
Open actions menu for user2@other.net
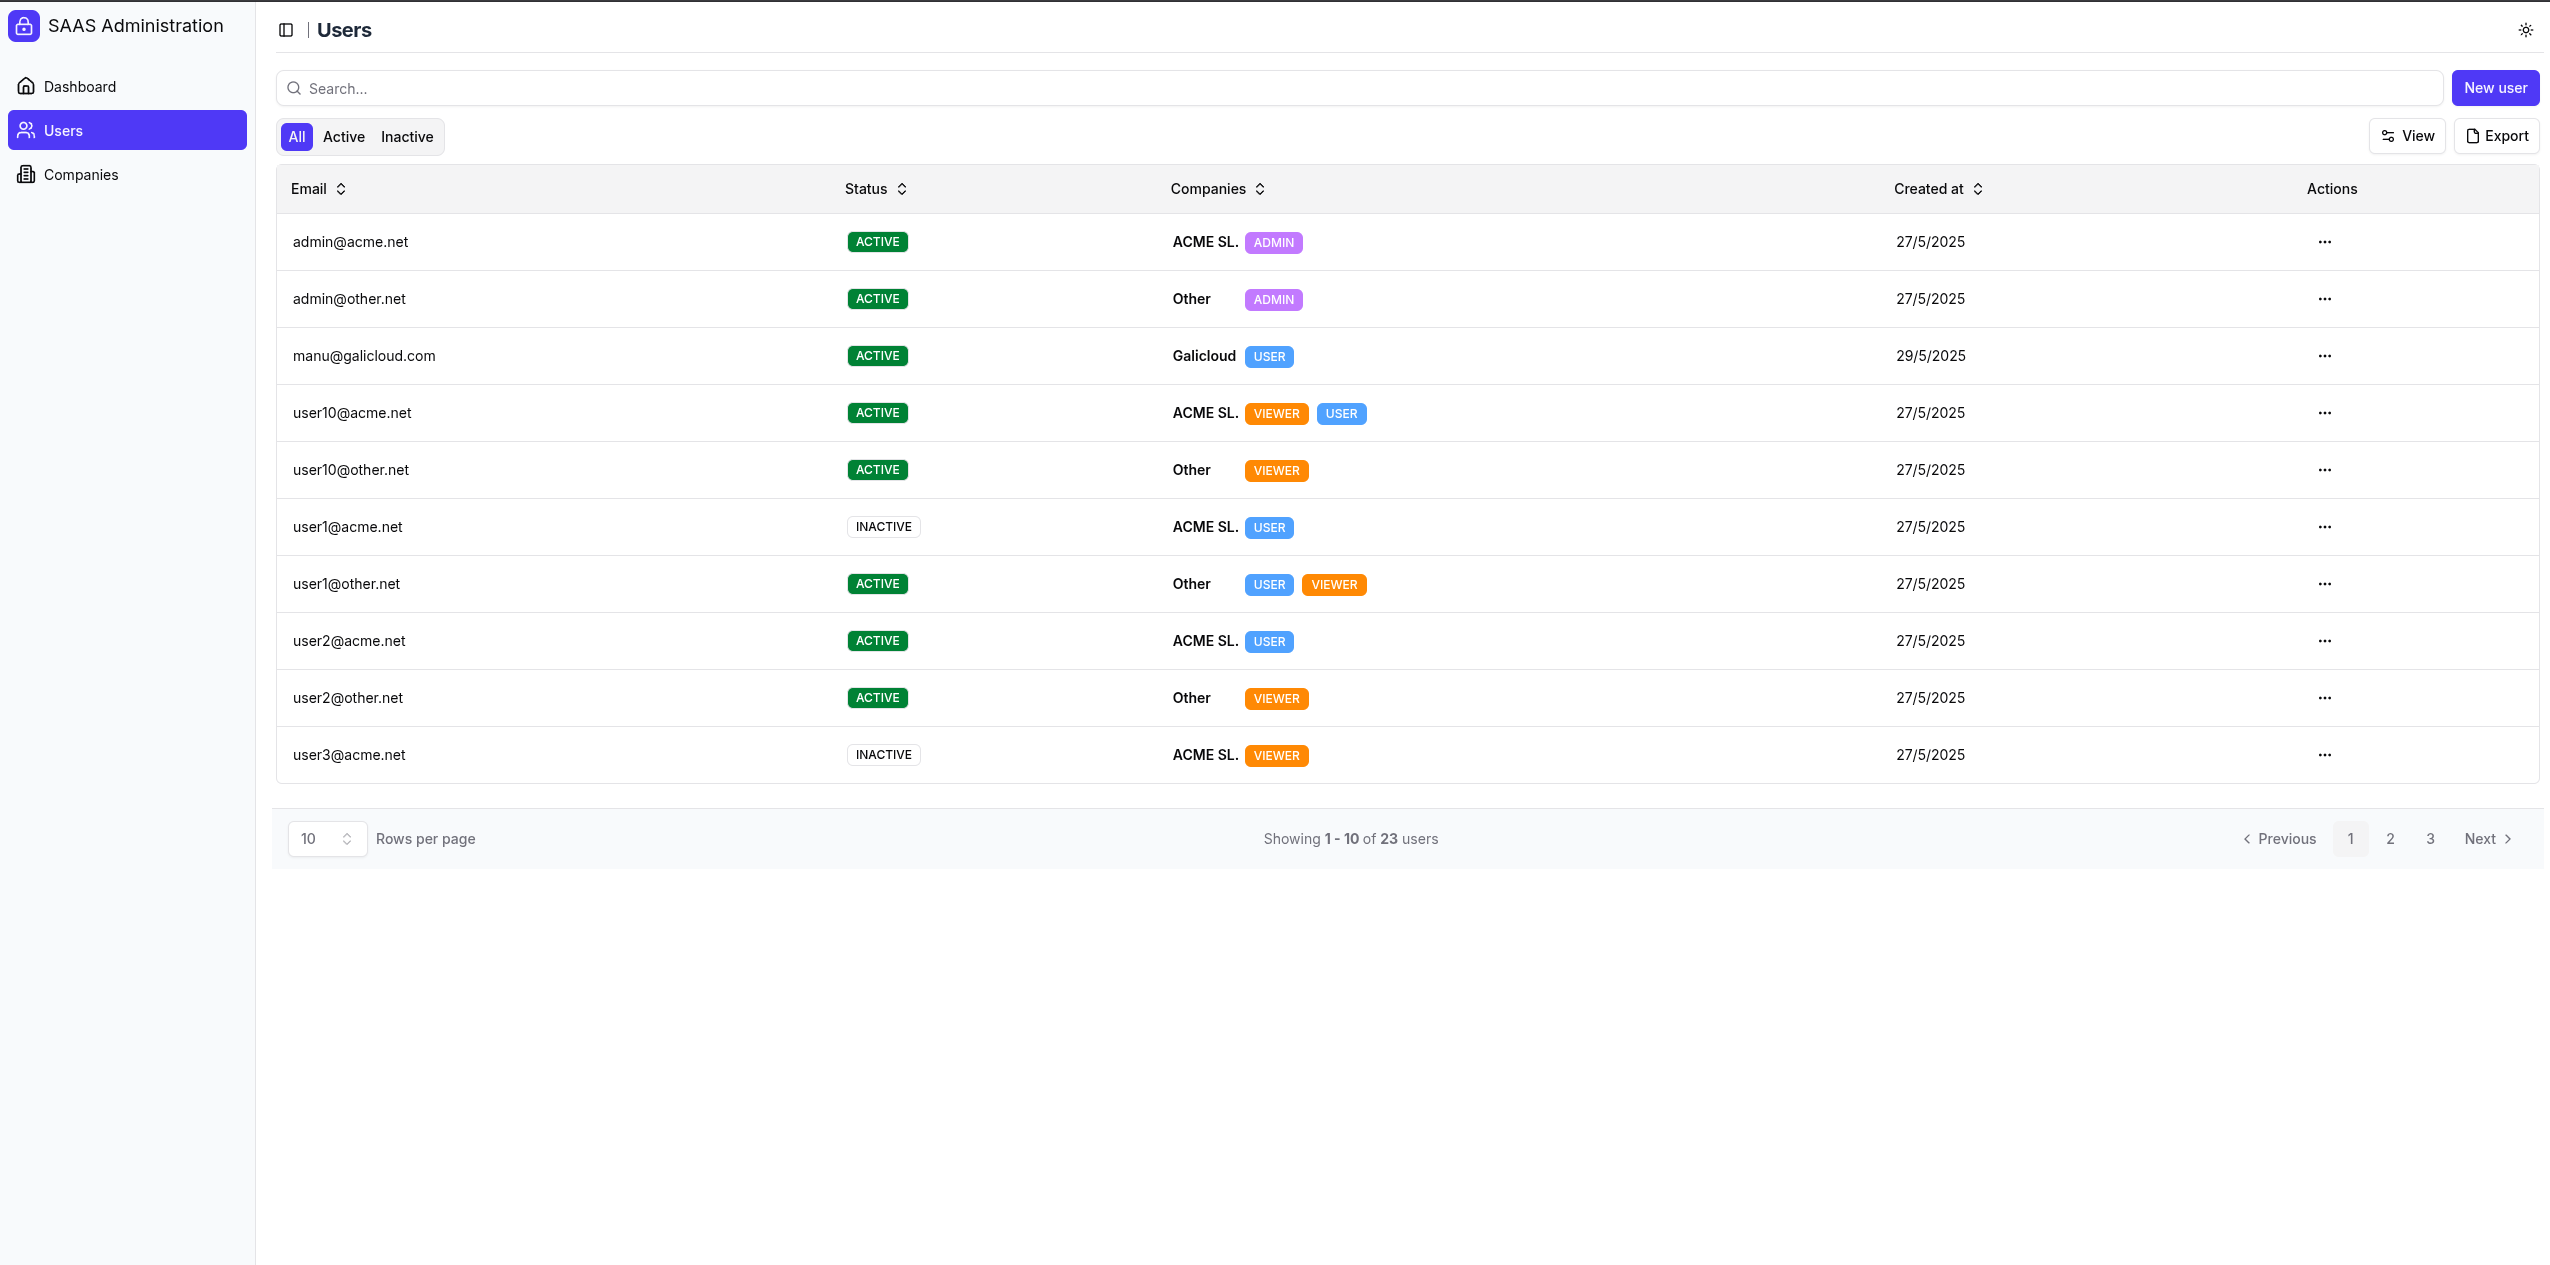point(2325,698)
